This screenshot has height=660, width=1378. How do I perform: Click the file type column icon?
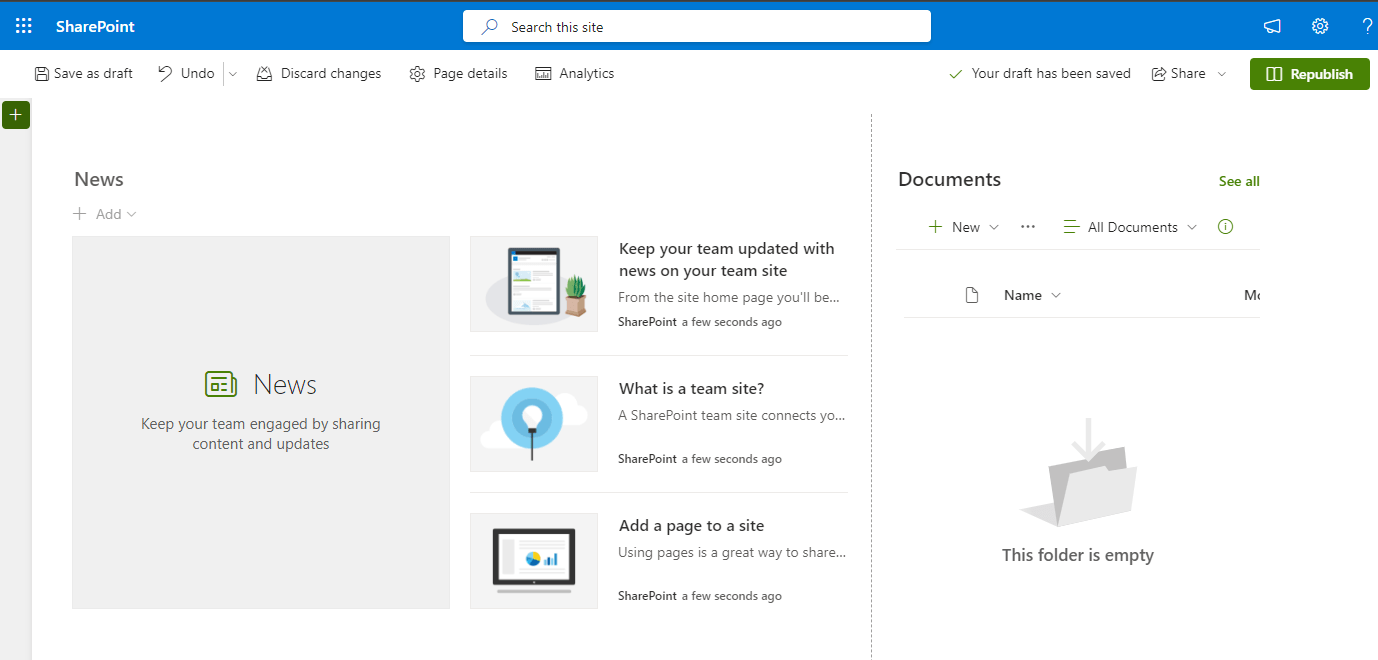pyautogui.click(x=971, y=295)
